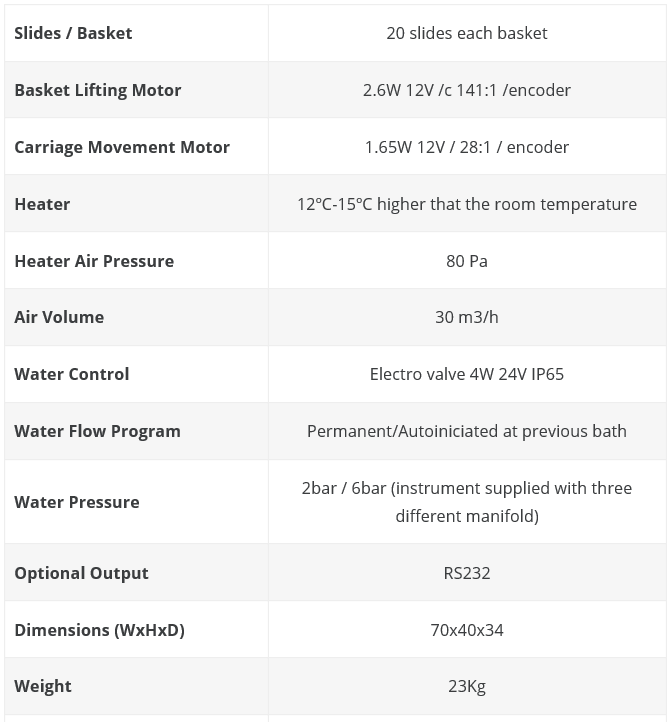Select the 'Permanent/Autoiniciated at previous bath' value
Viewport: 672px width, 722px height.
467,431
